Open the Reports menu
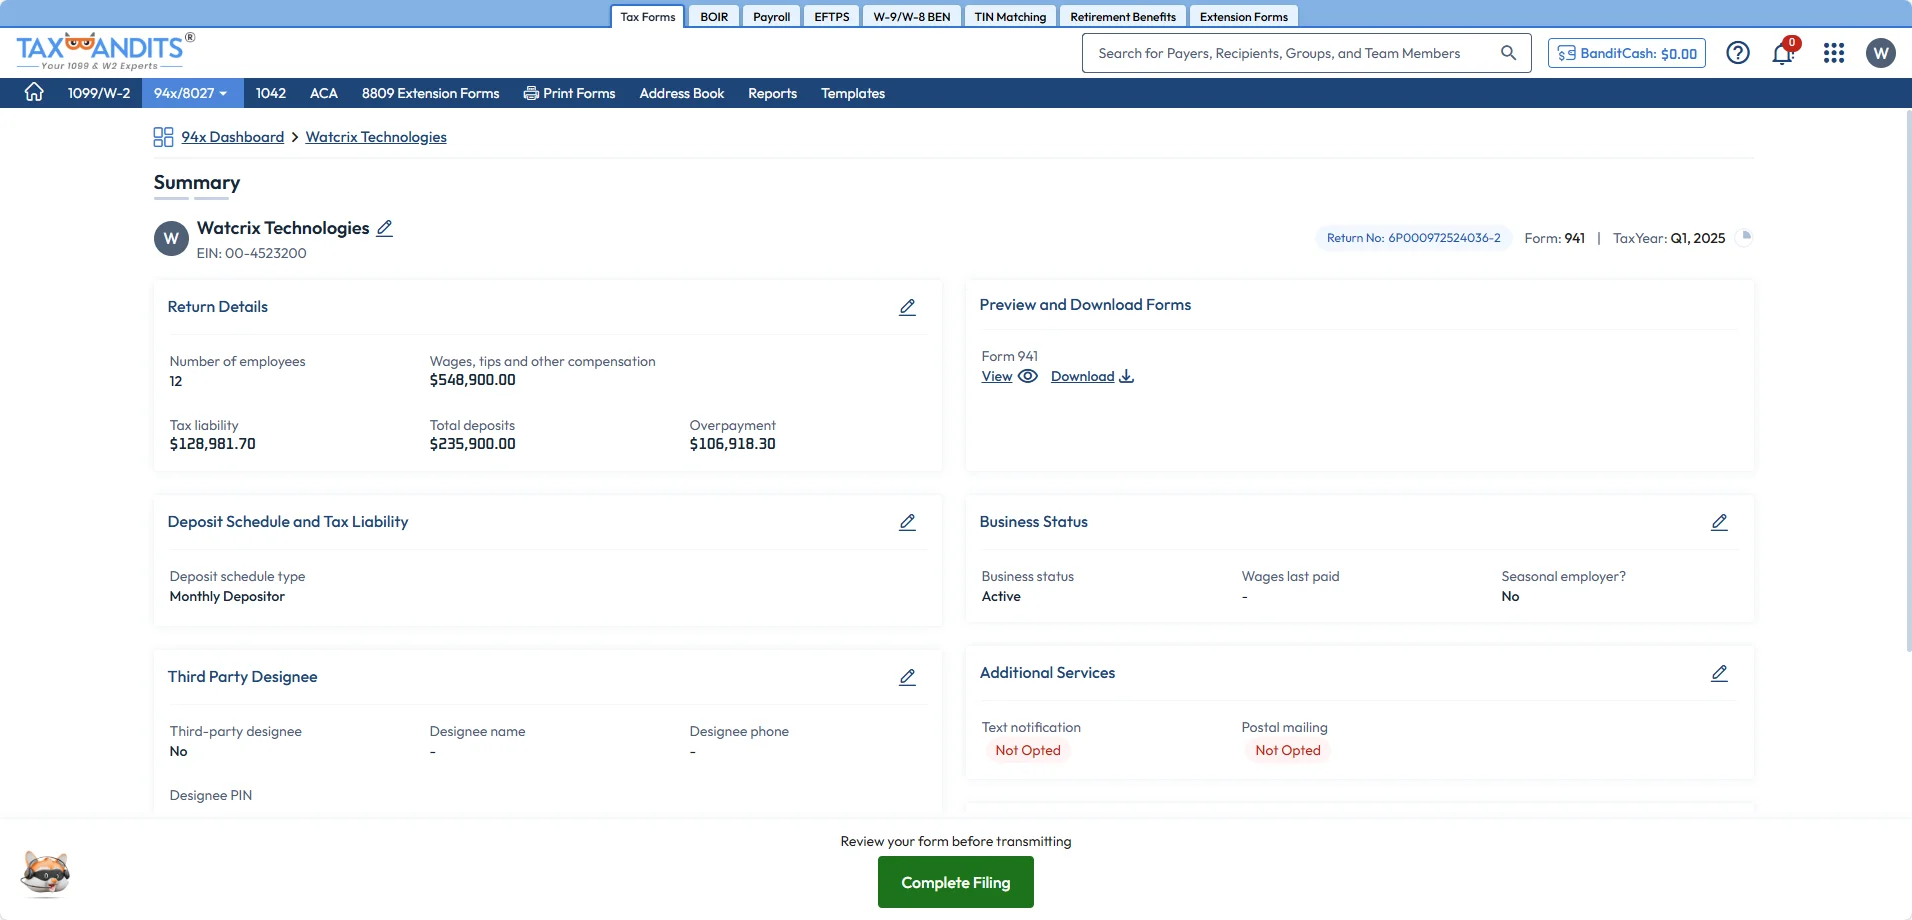Image resolution: width=1912 pixels, height=920 pixels. click(772, 93)
